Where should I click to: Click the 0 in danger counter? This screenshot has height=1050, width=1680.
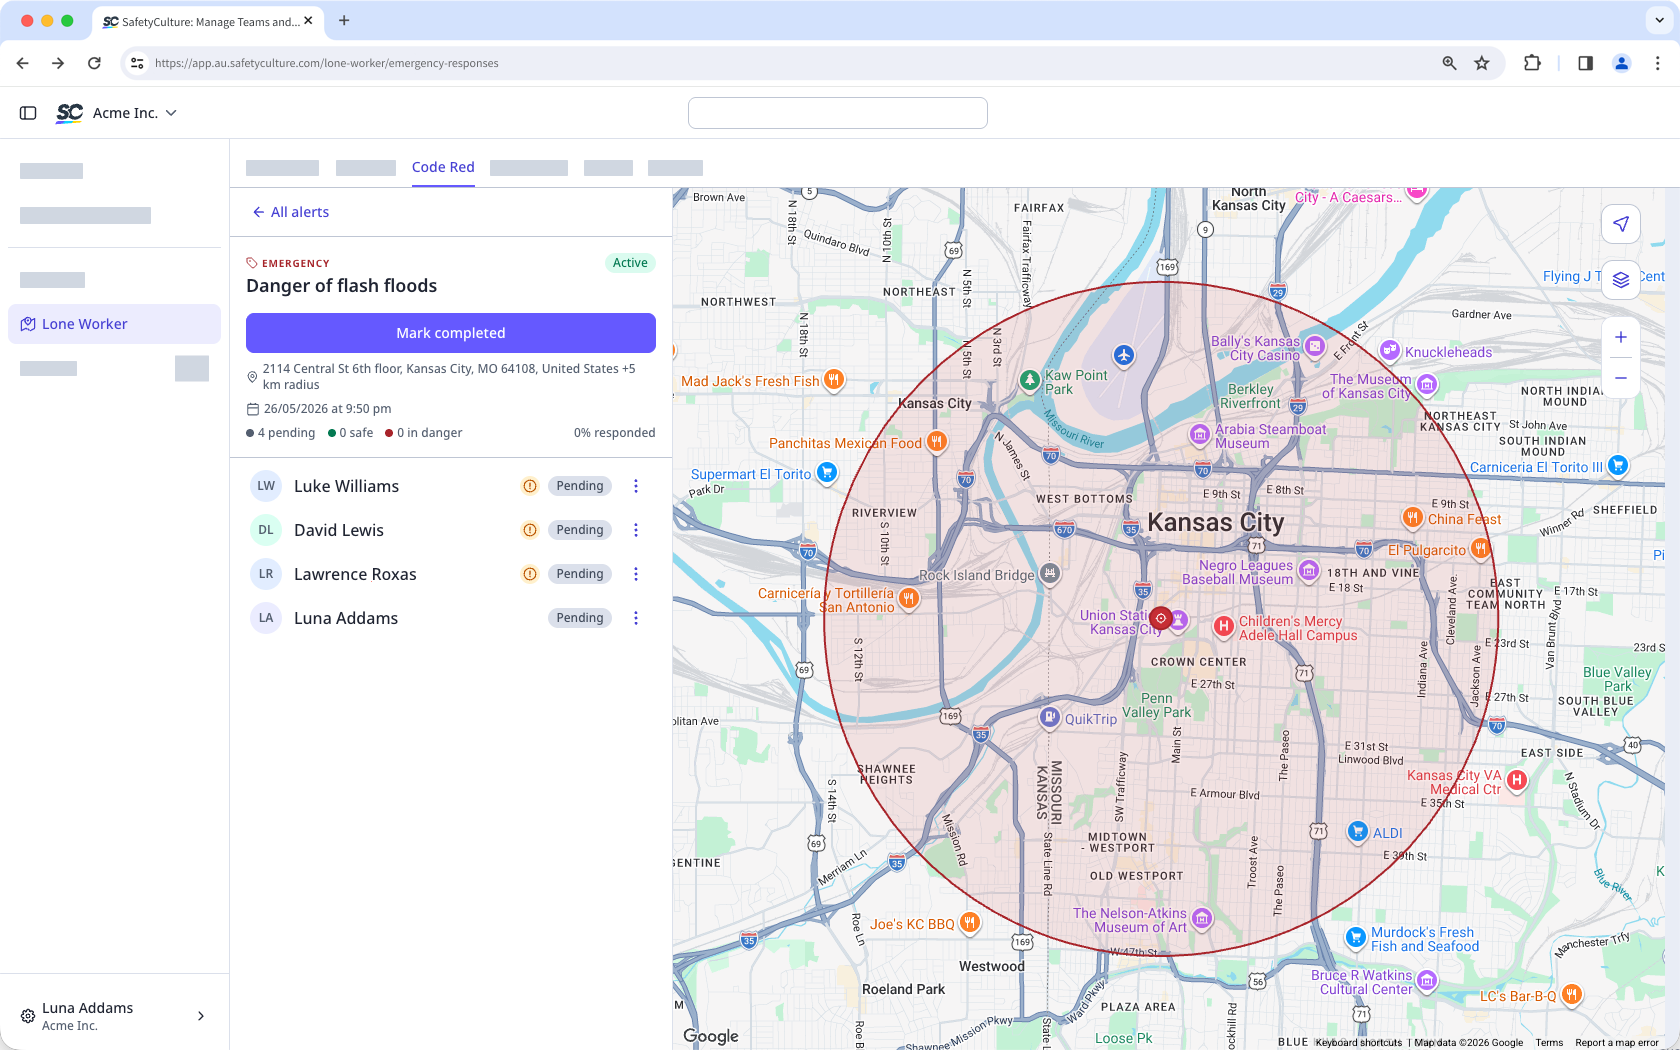(x=424, y=433)
